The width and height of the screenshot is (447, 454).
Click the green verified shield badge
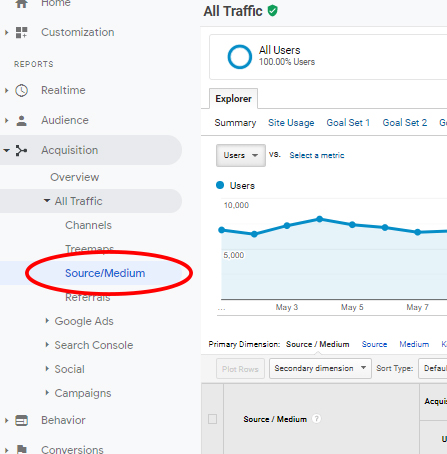coord(272,11)
